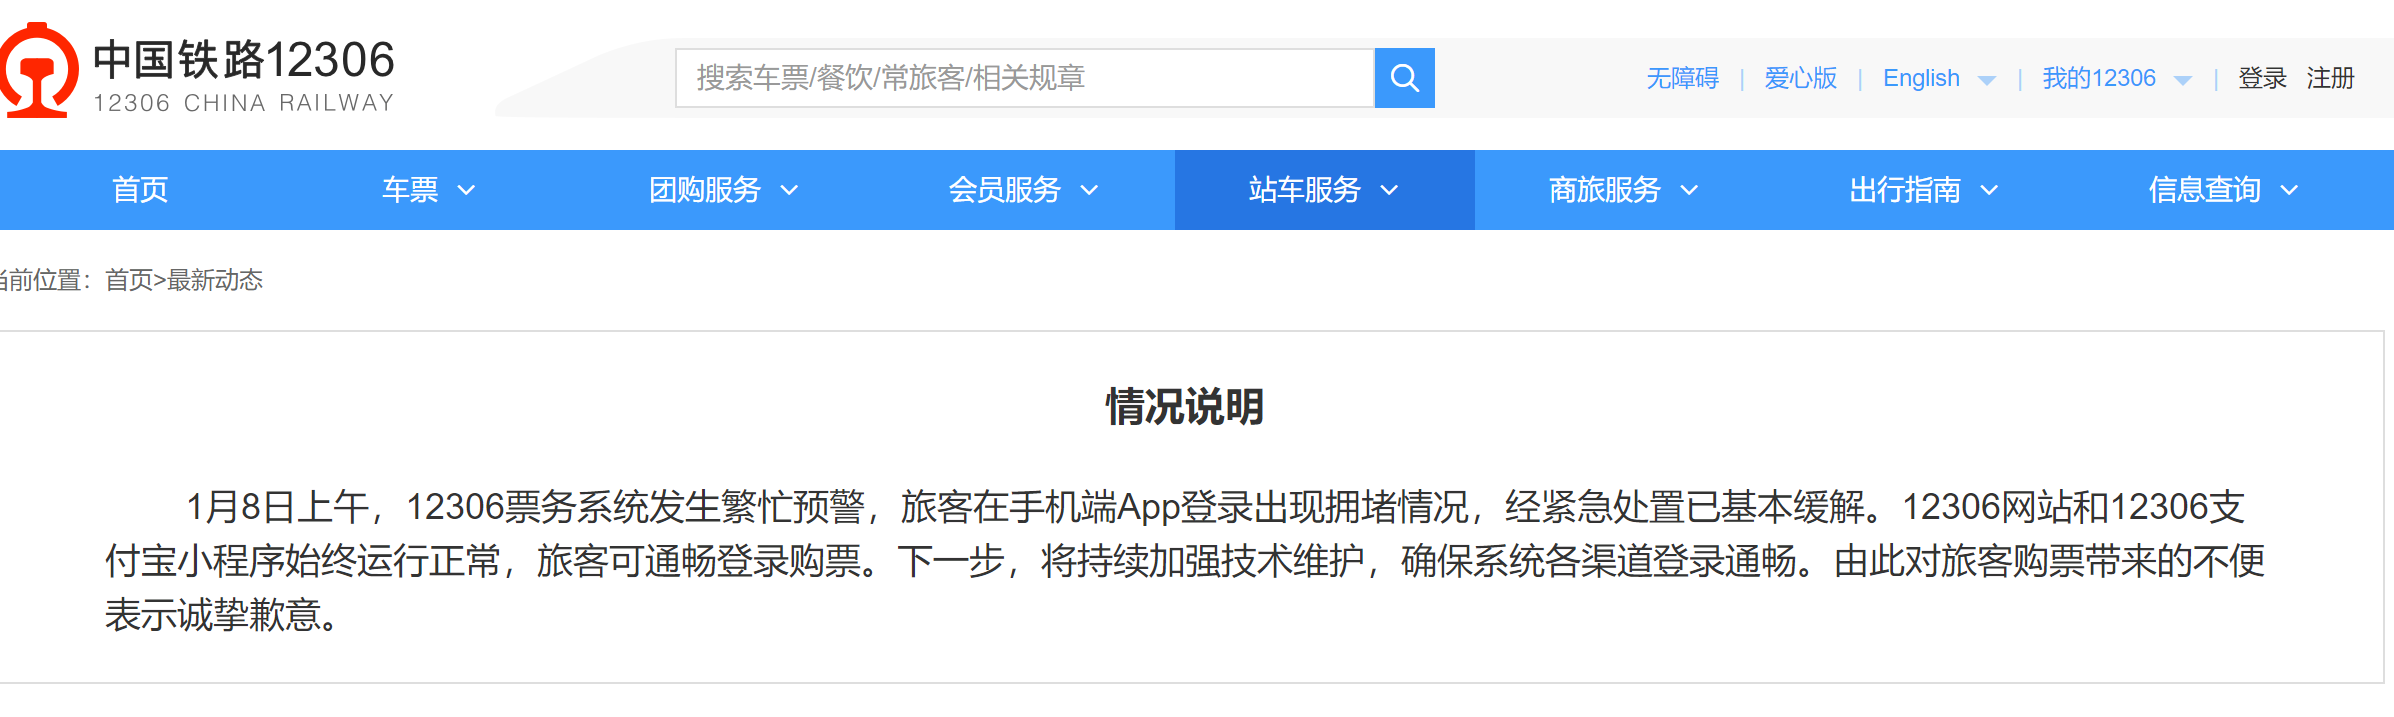
Task: Click the 中国铁路12306 site title text
Action: tap(244, 60)
